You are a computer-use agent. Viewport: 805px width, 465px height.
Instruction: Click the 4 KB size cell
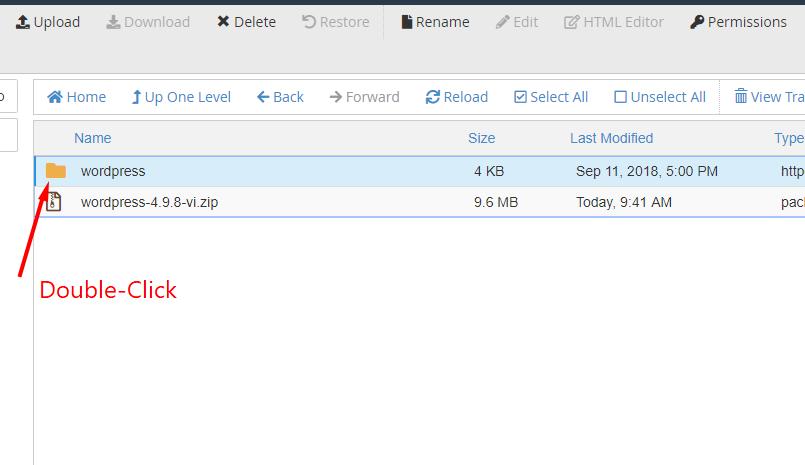[489, 171]
